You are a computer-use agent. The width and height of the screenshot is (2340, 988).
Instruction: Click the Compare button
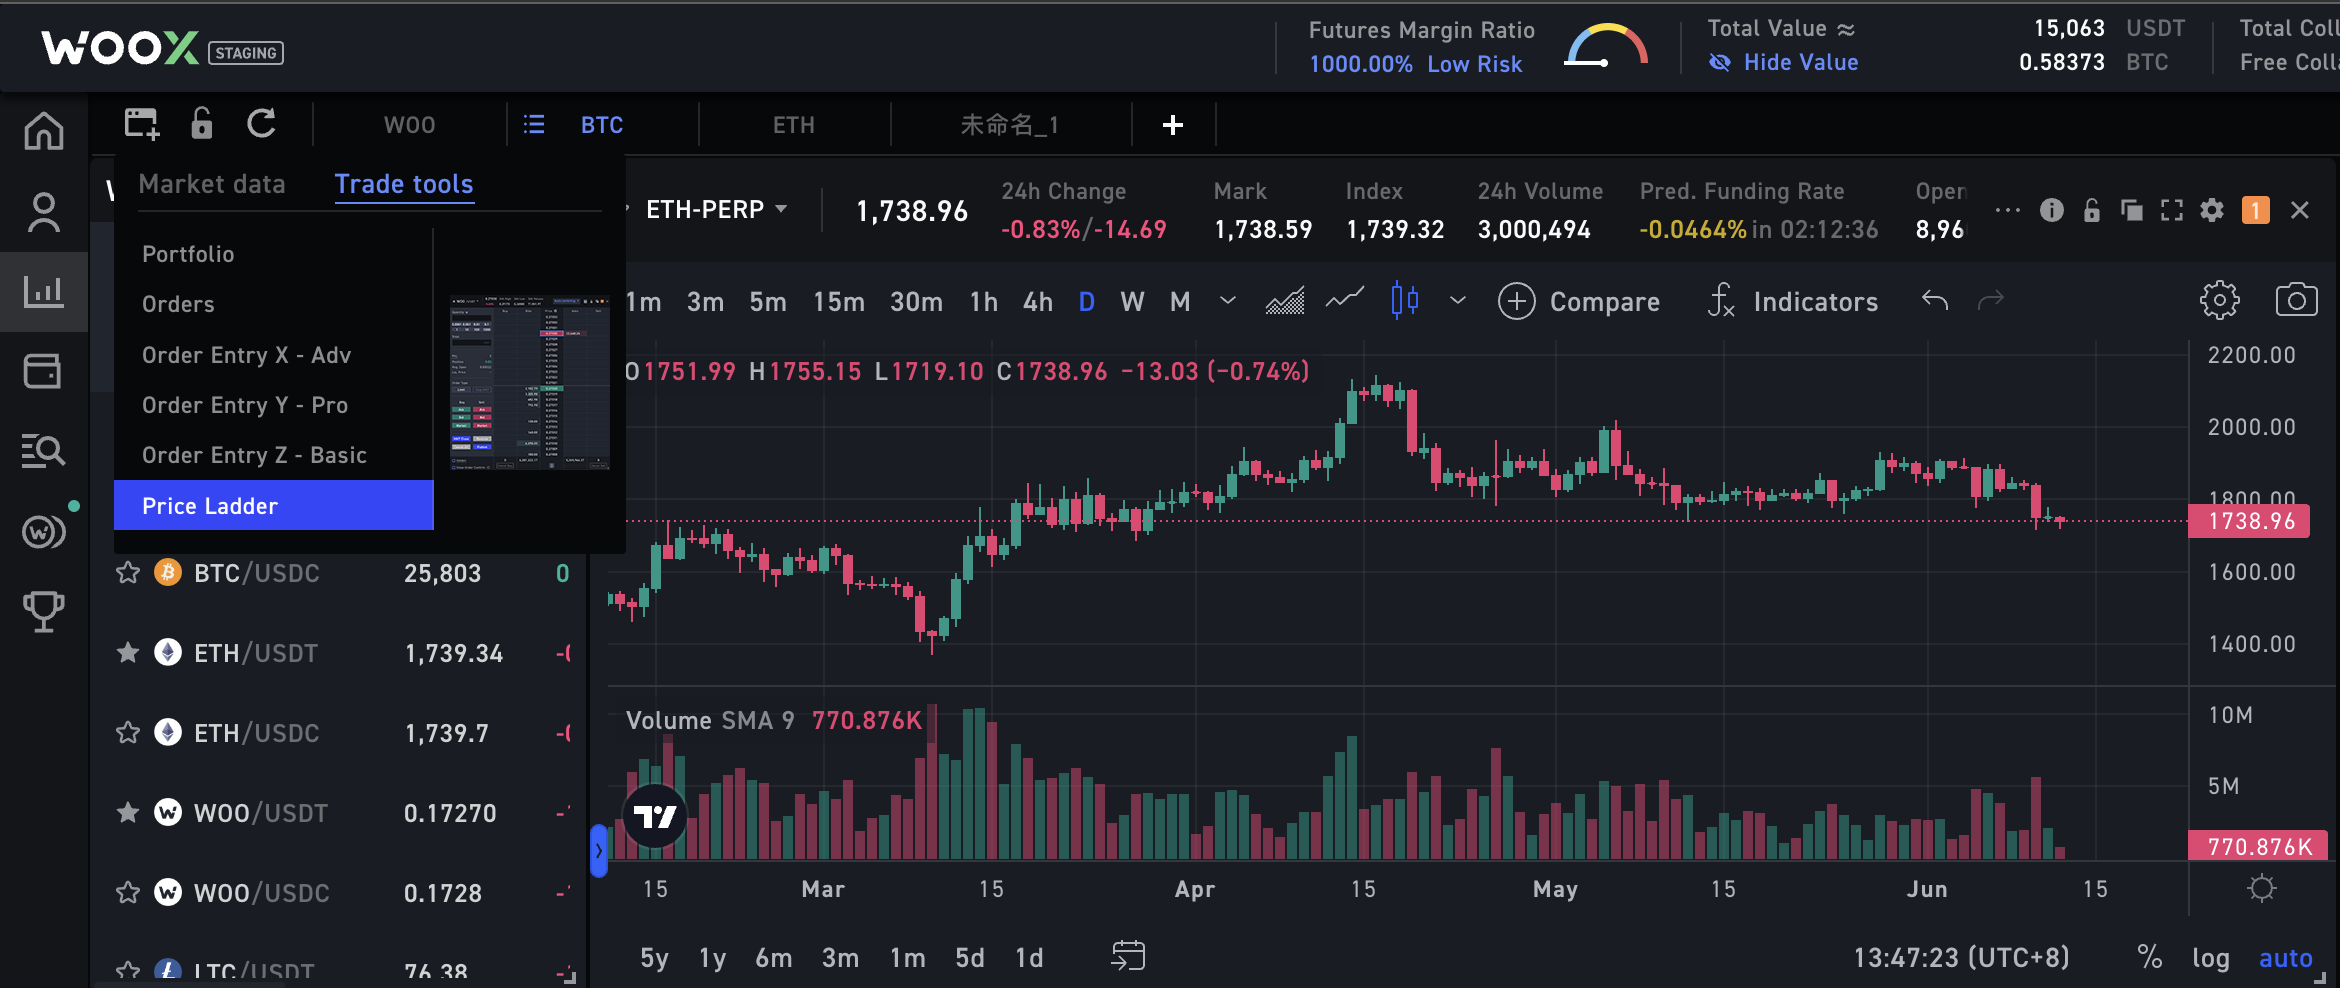point(1579,301)
